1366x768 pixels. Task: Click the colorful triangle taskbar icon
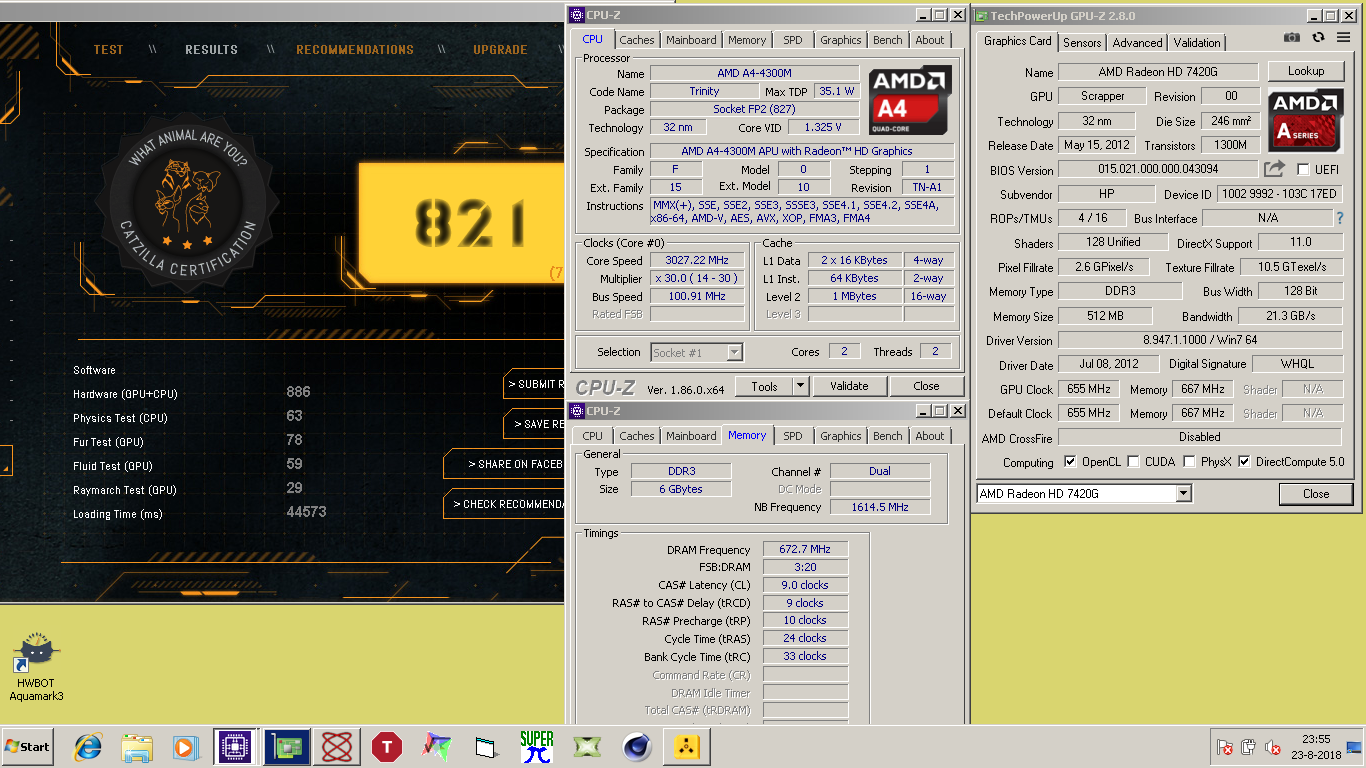click(x=437, y=747)
